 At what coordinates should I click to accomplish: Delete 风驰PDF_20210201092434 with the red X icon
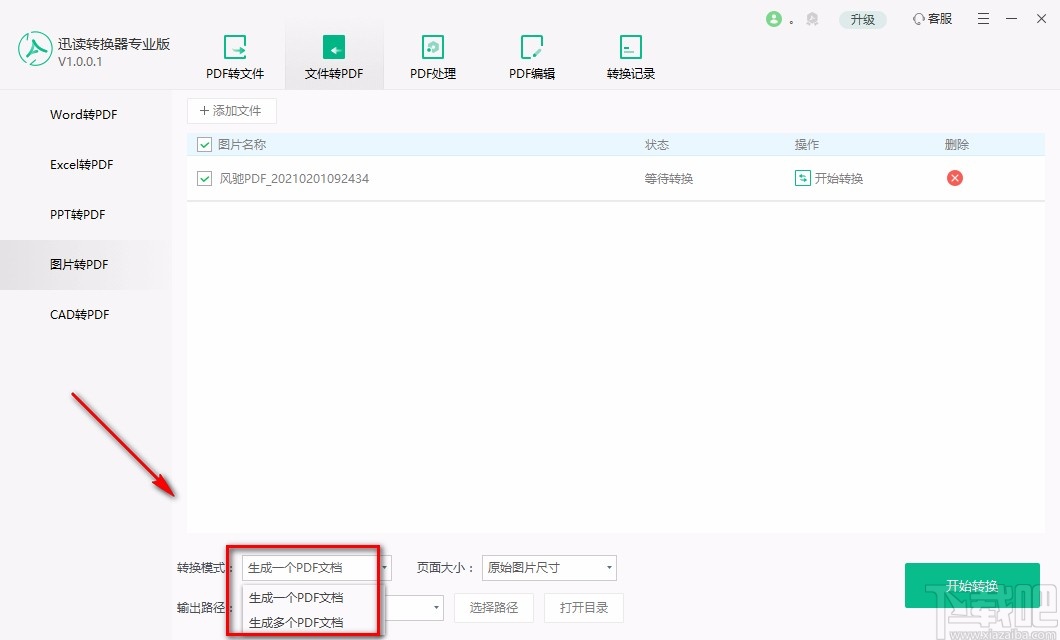click(954, 178)
